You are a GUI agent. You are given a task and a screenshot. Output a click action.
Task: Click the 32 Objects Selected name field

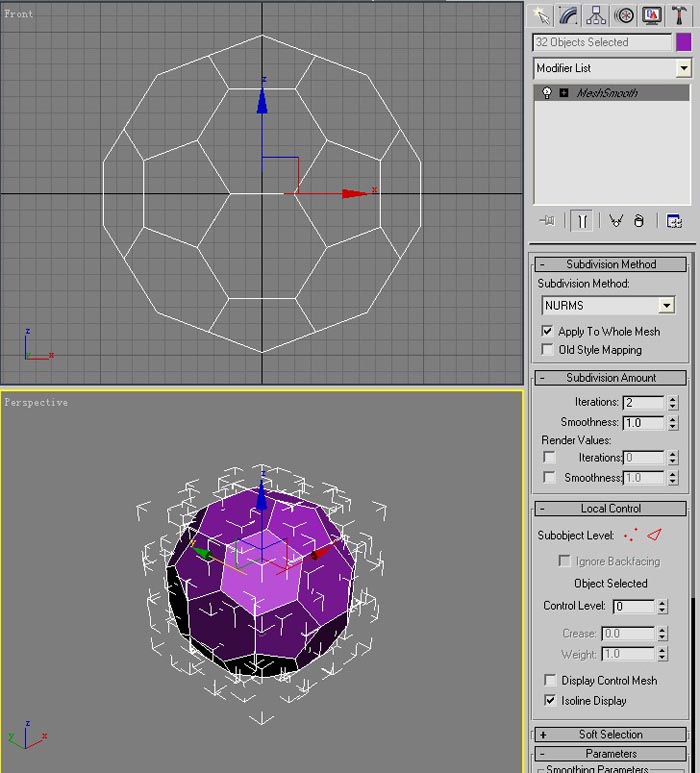[602, 42]
